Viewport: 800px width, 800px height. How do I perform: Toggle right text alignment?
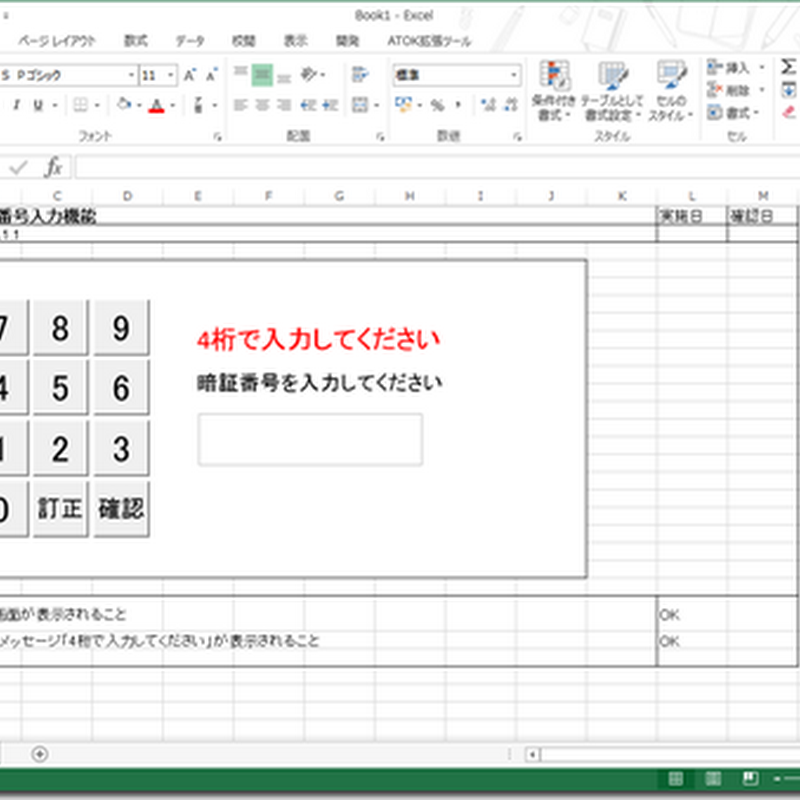coord(284,105)
